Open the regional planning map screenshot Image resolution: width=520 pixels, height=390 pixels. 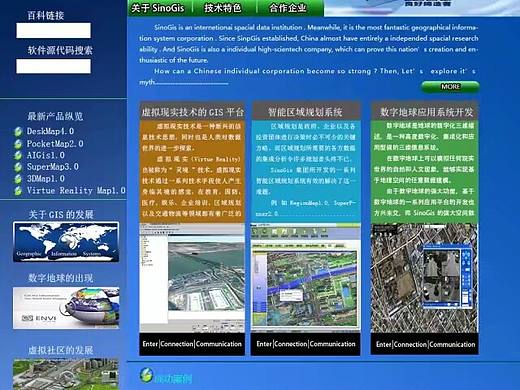coord(305,278)
